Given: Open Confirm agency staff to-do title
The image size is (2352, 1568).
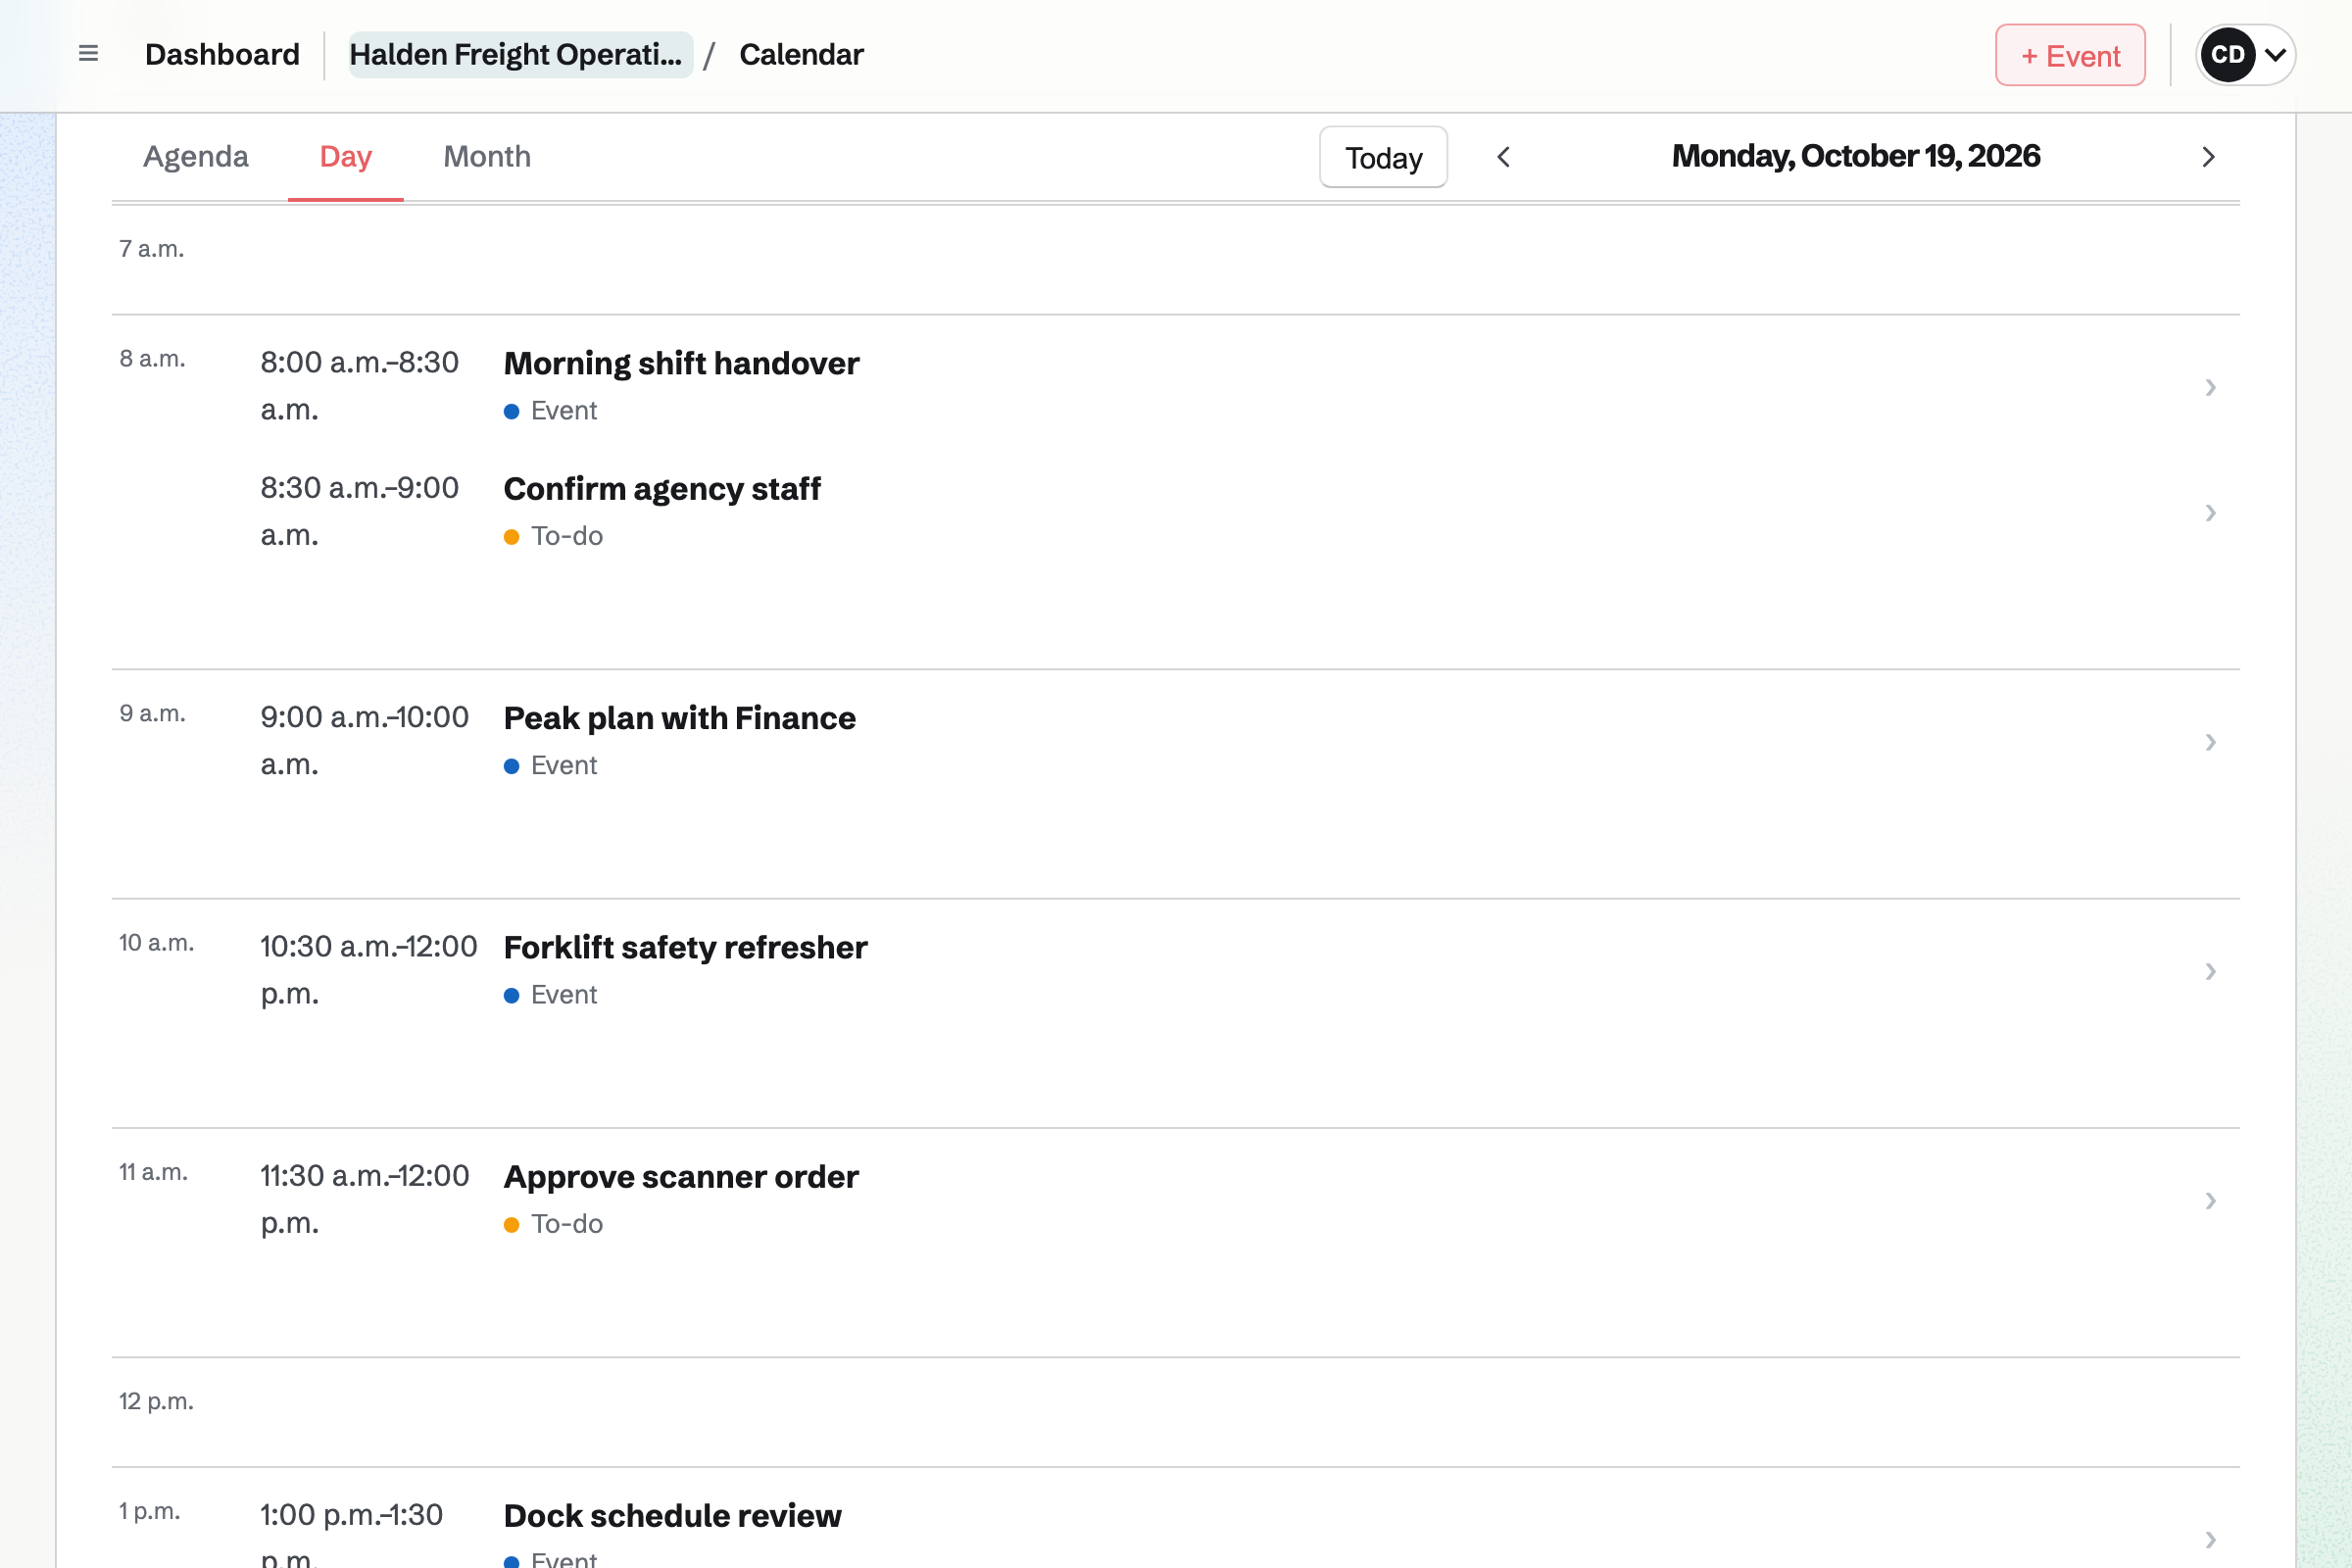Looking at the screenshot, I should [662, 489].
